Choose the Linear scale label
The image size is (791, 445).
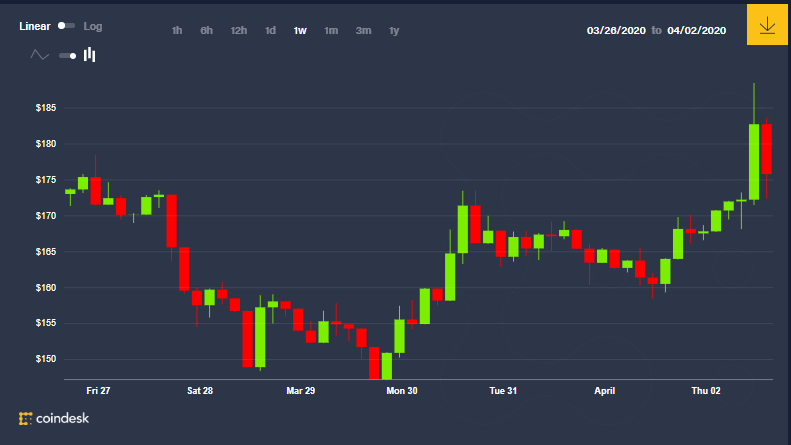(35, 26)
